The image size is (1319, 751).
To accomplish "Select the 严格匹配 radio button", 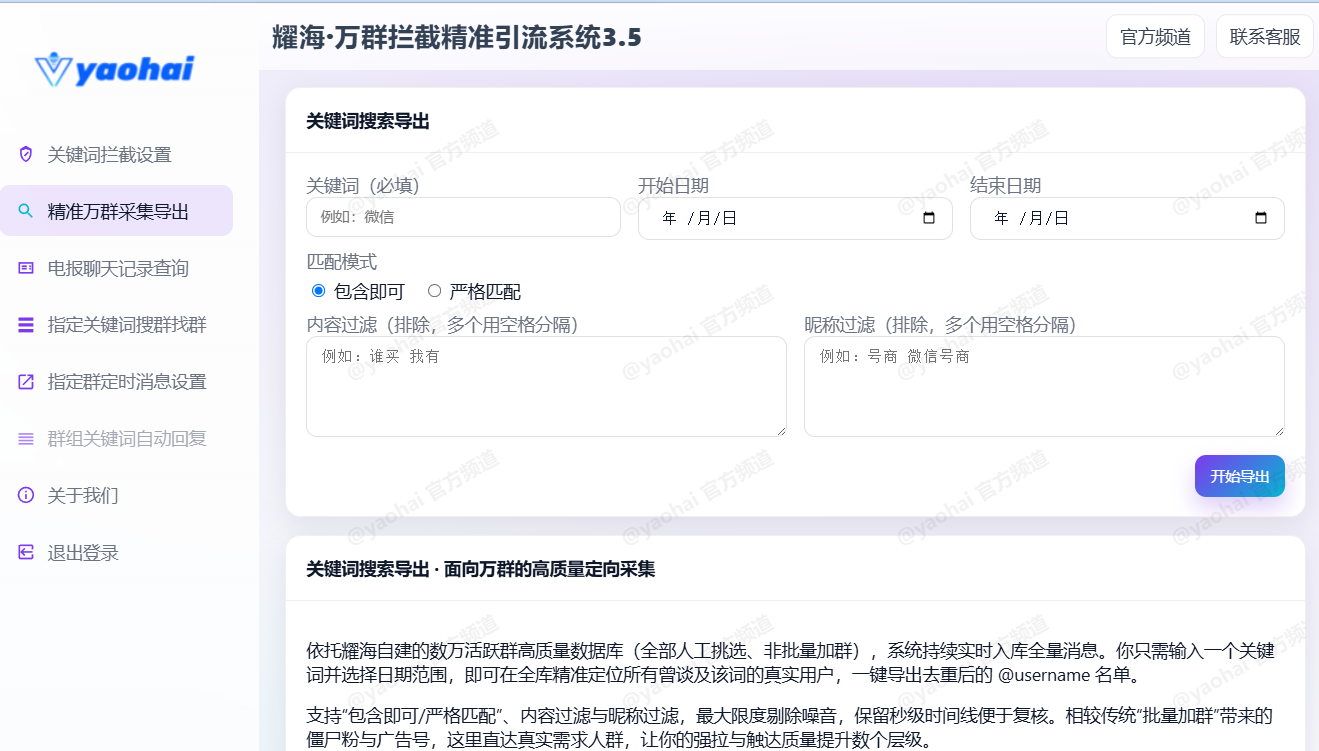I will click(434, 291).
